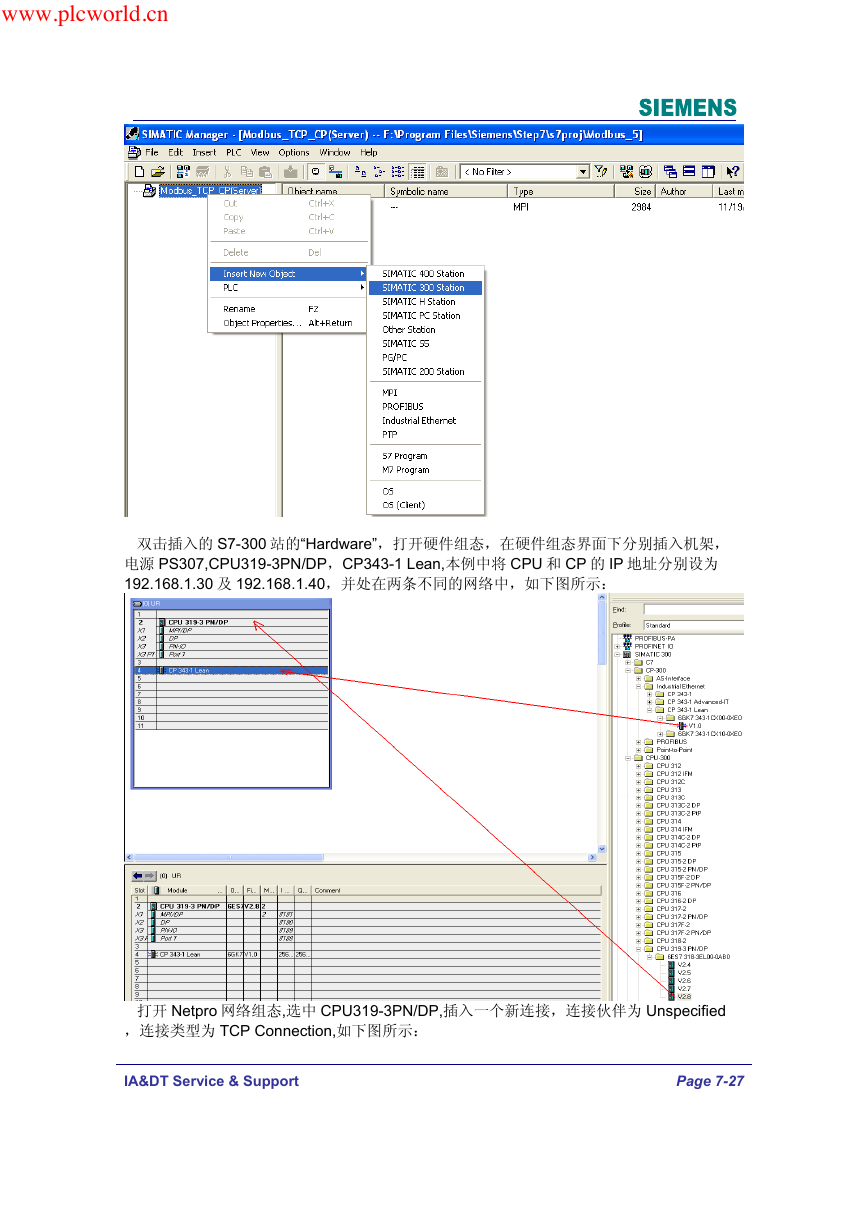Choose Insert New Object in context menu
The width and height of the screenshot is (868, 1228).
[x=289, y=274]
